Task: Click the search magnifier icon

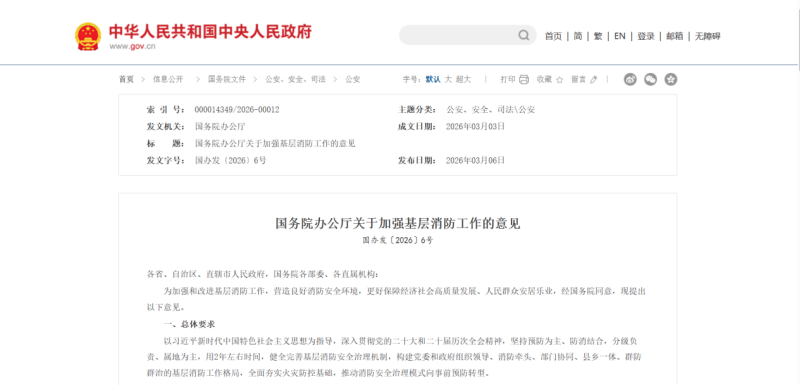Action: (x=523, y=35)
